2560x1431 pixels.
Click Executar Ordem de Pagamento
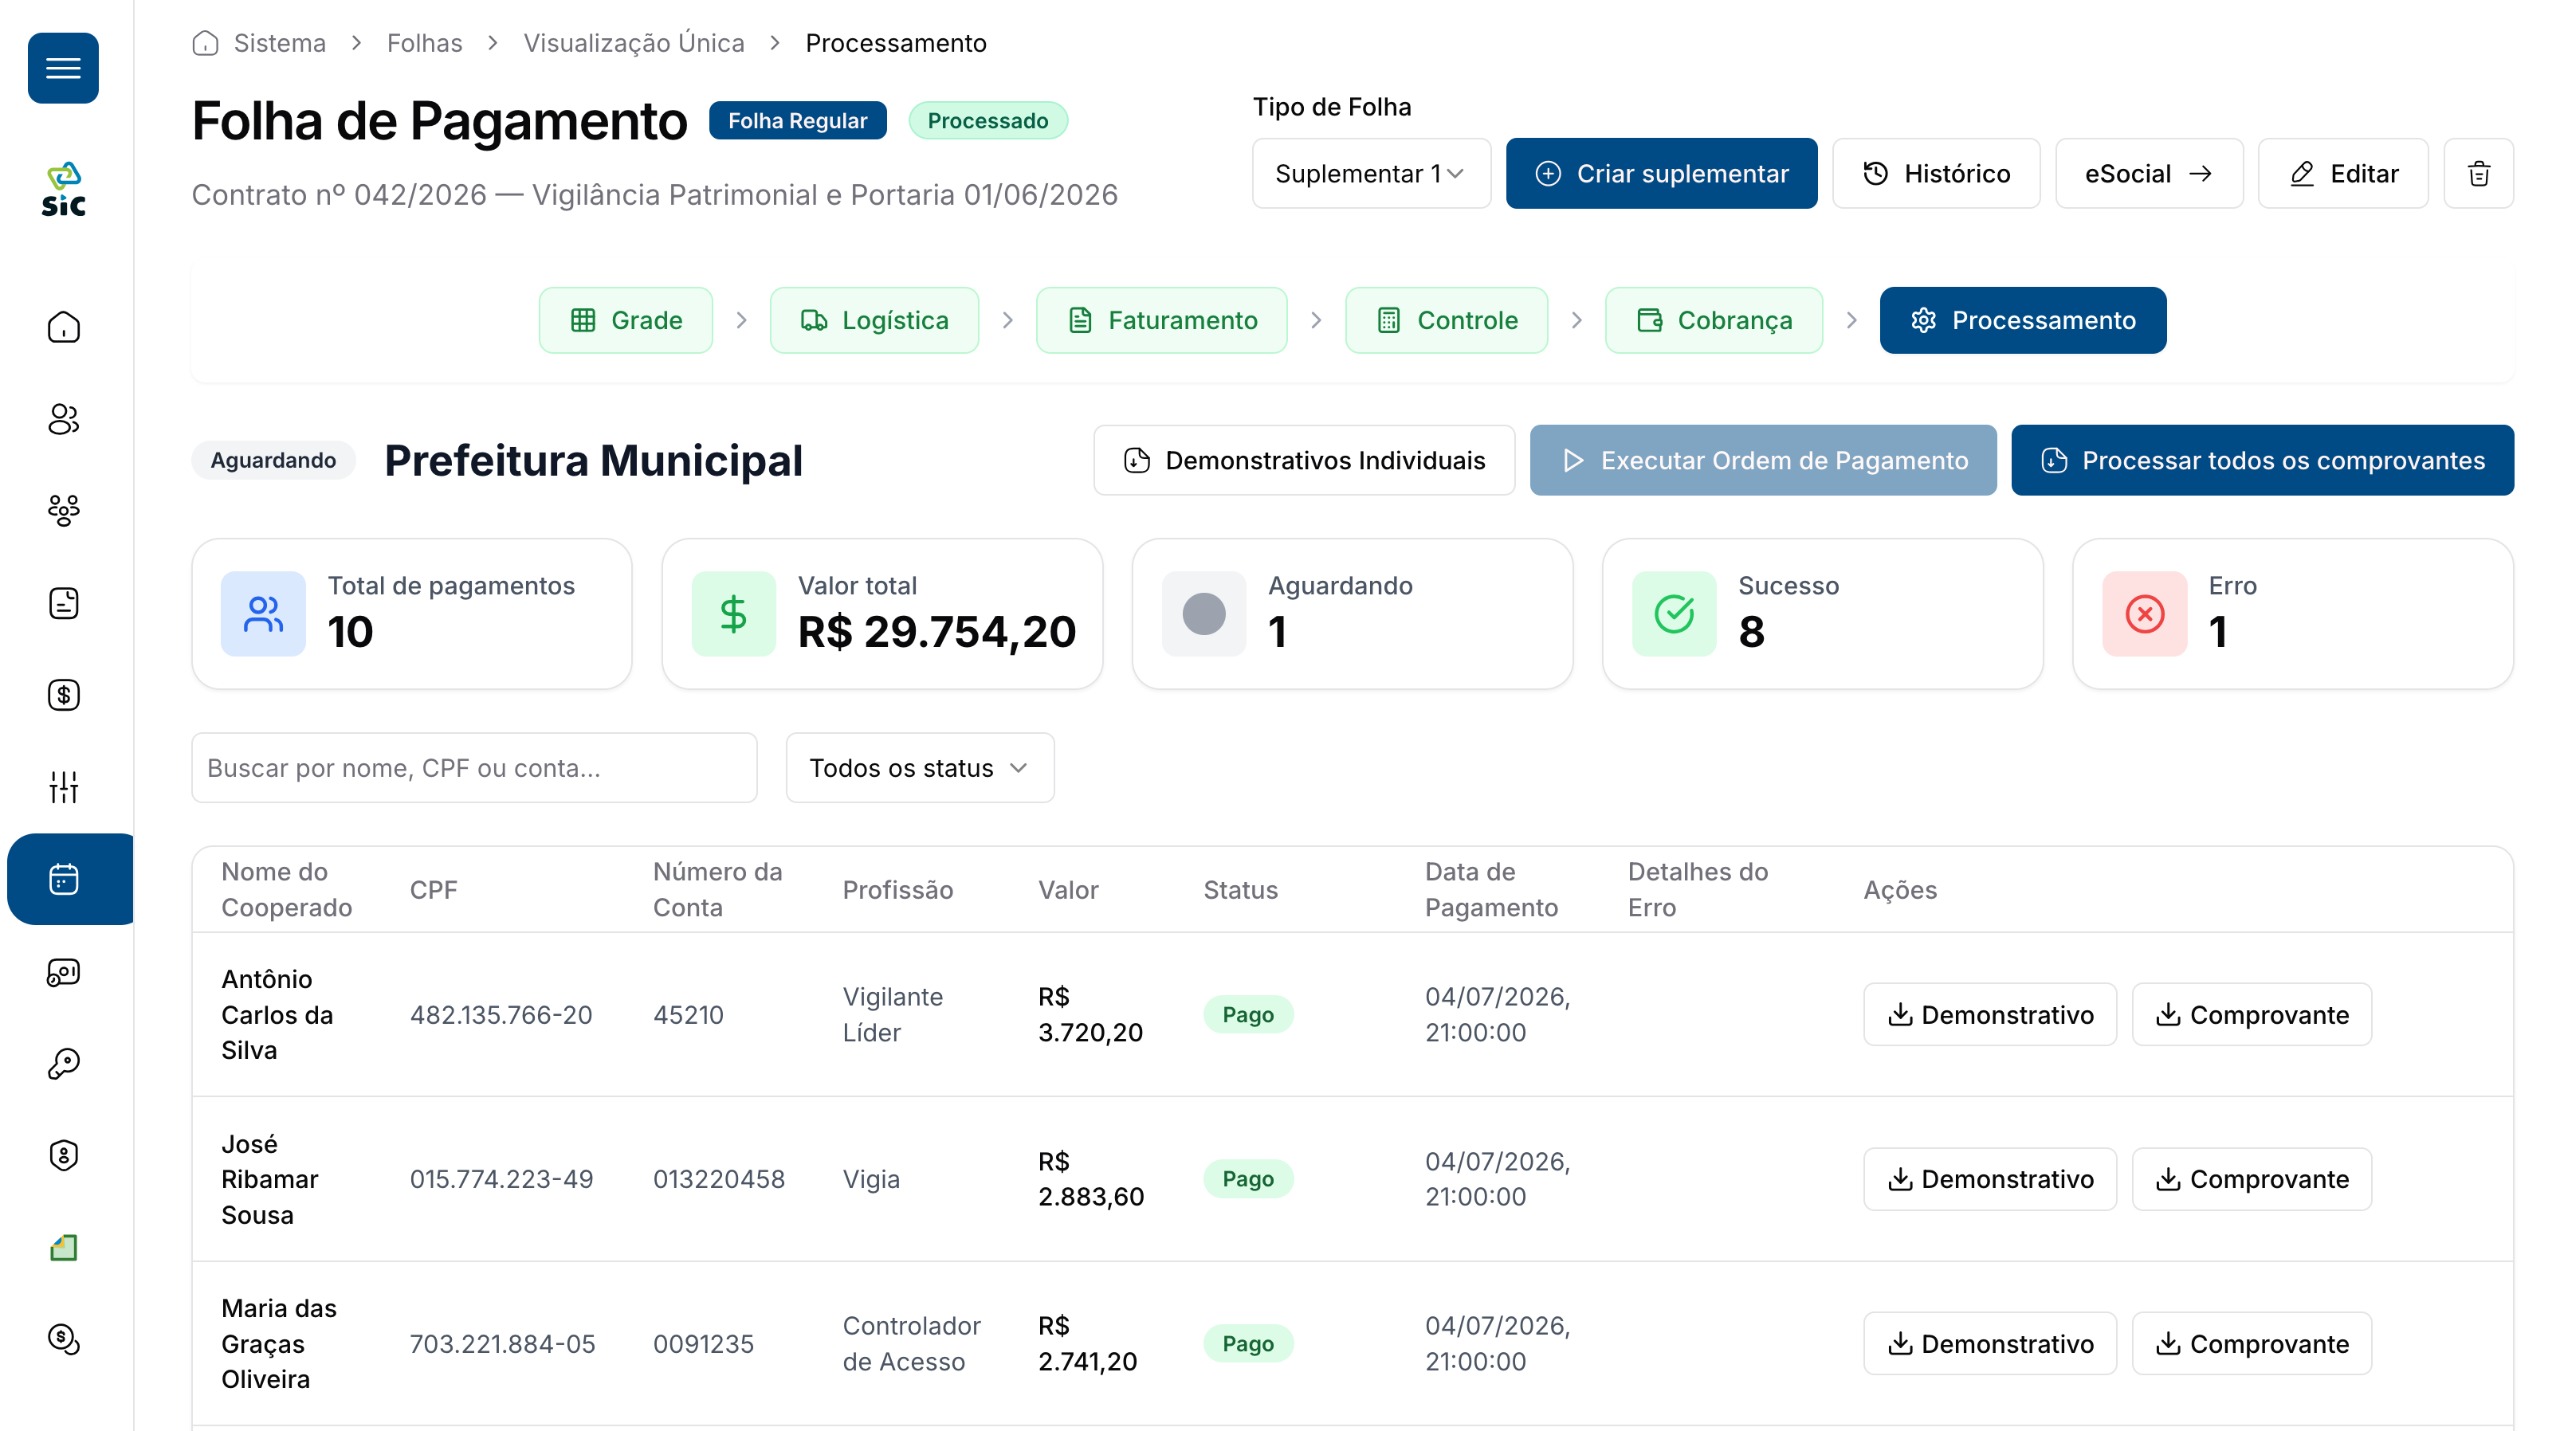tap(1763, 460)
